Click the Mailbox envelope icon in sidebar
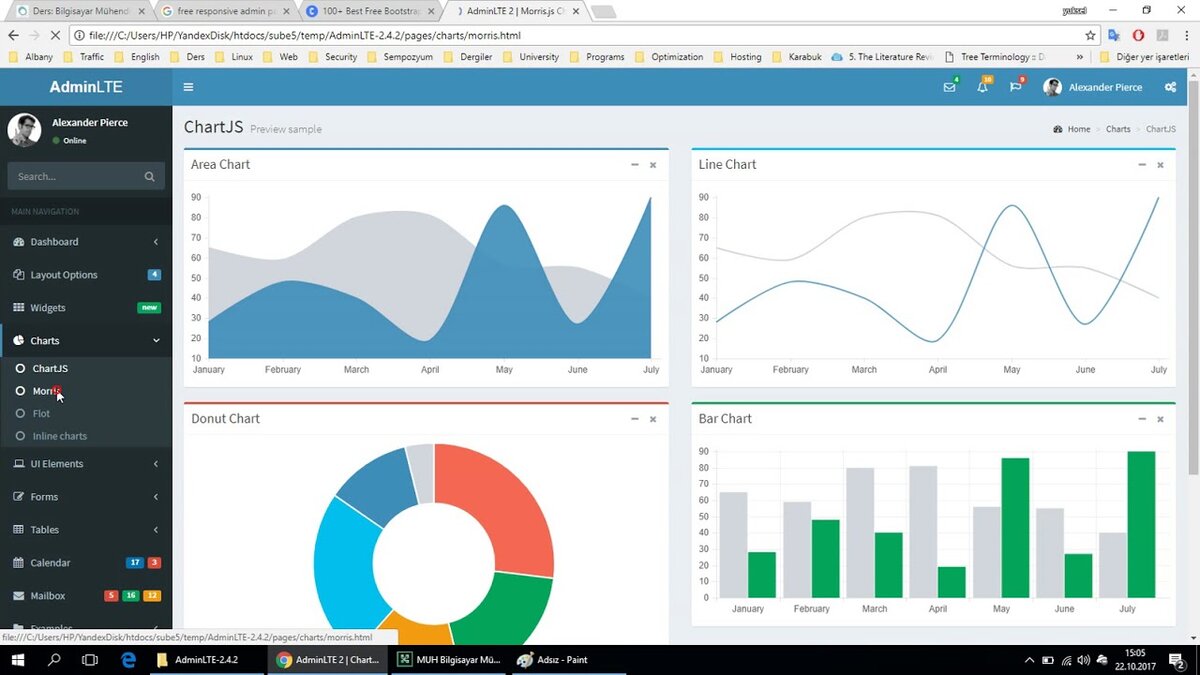1200x675 pixels. tap(18, 596)
